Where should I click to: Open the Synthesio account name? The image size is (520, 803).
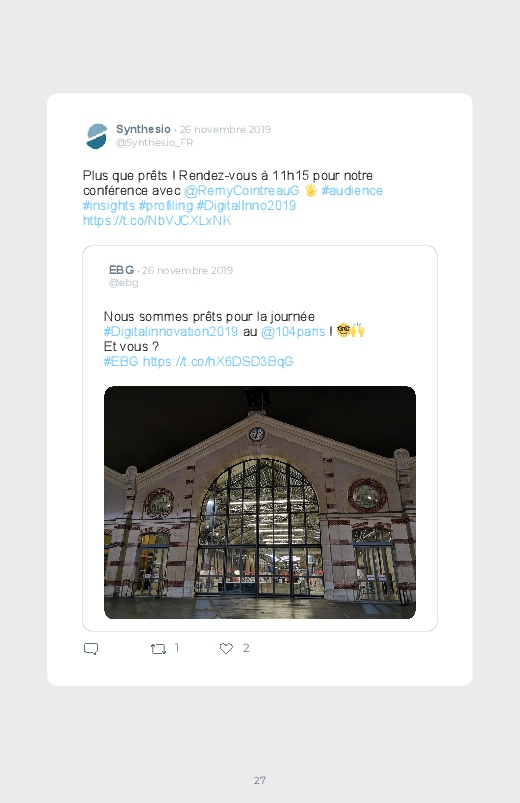pyautogui.click(x=143, y=129)
